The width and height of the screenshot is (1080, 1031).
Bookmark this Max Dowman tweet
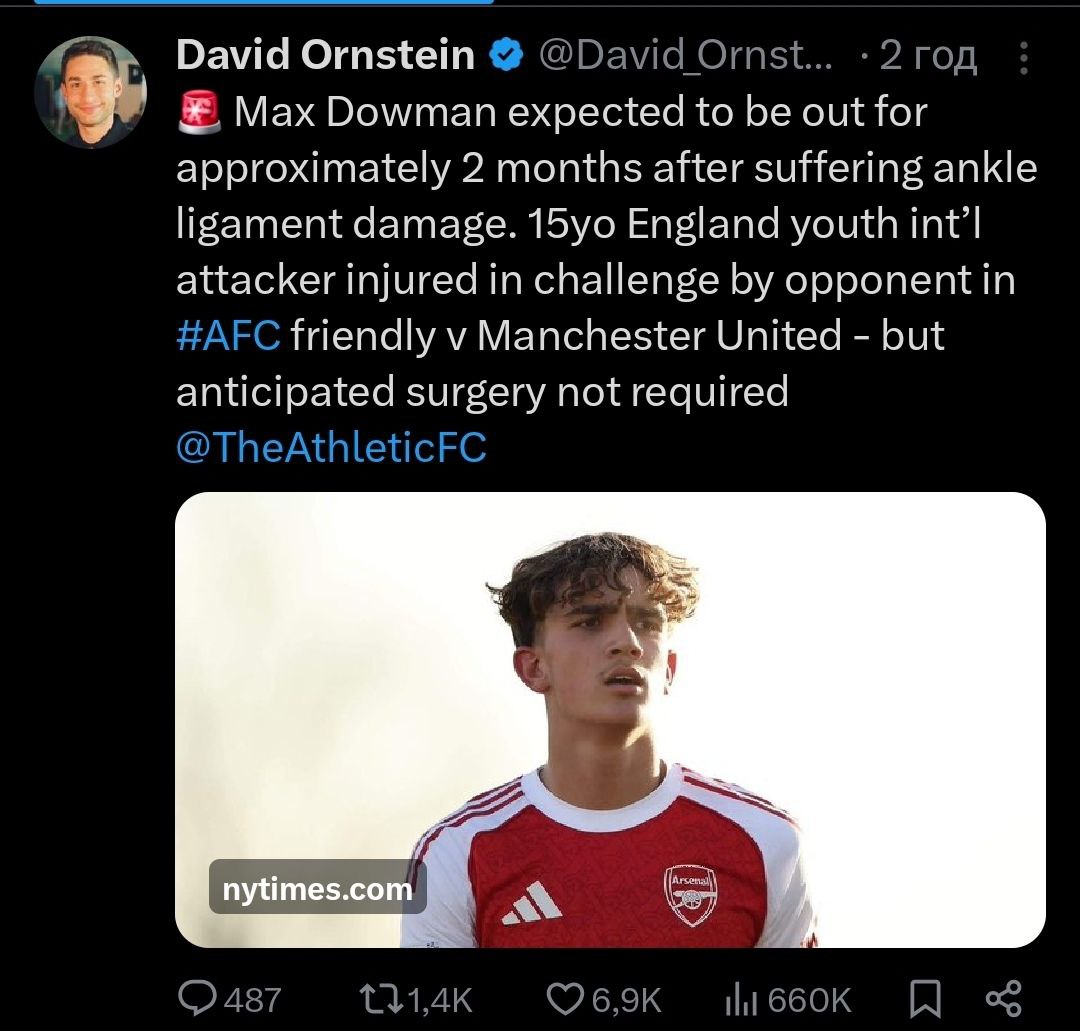pyautogui.click(x=926, y=997)
